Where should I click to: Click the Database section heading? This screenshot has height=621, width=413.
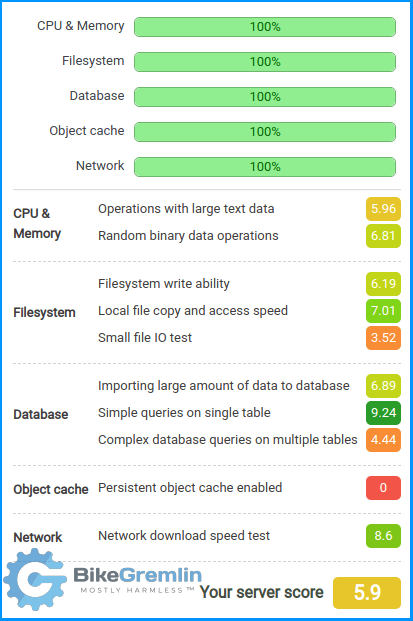point(41,415)
